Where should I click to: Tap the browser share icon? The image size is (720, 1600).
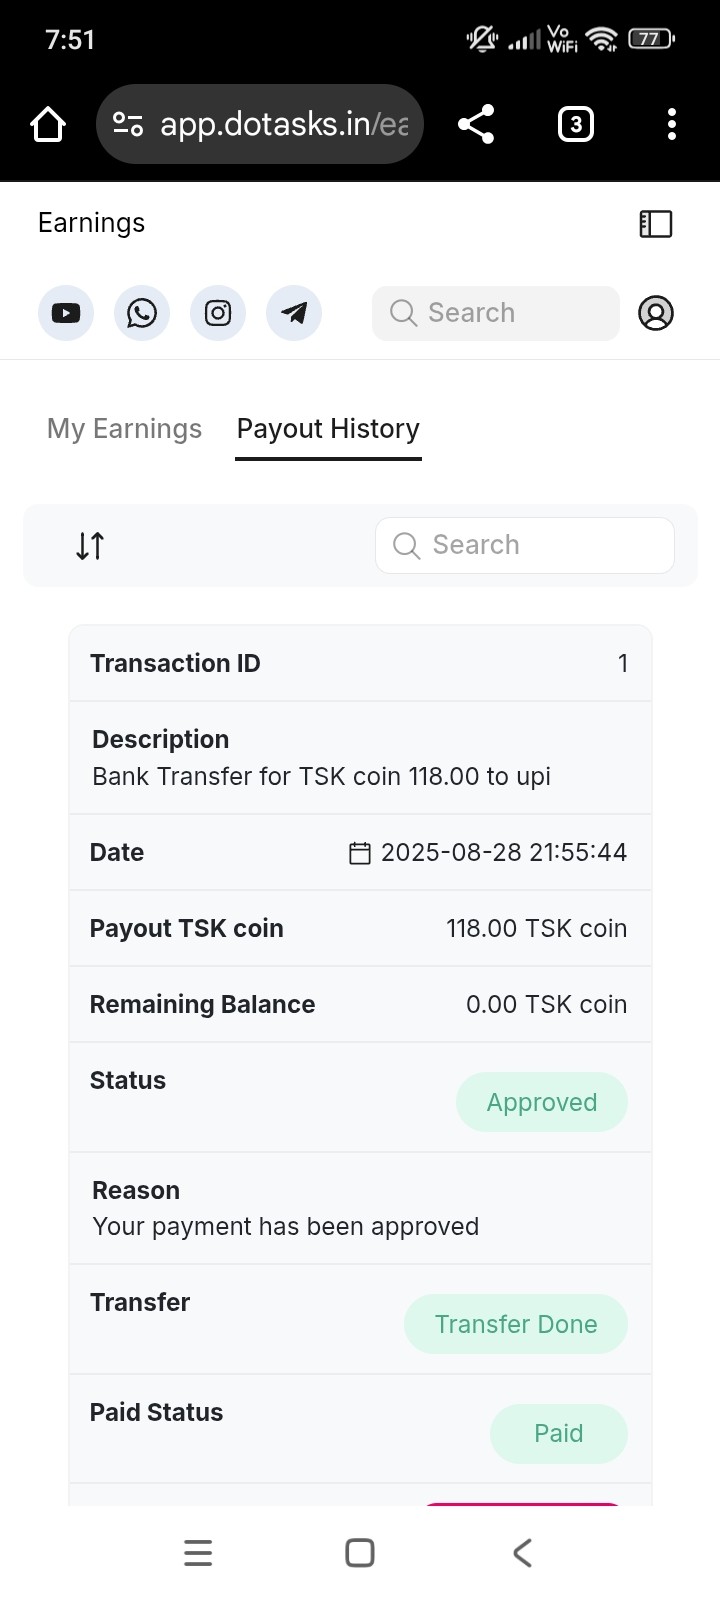[x=476, y=124]
